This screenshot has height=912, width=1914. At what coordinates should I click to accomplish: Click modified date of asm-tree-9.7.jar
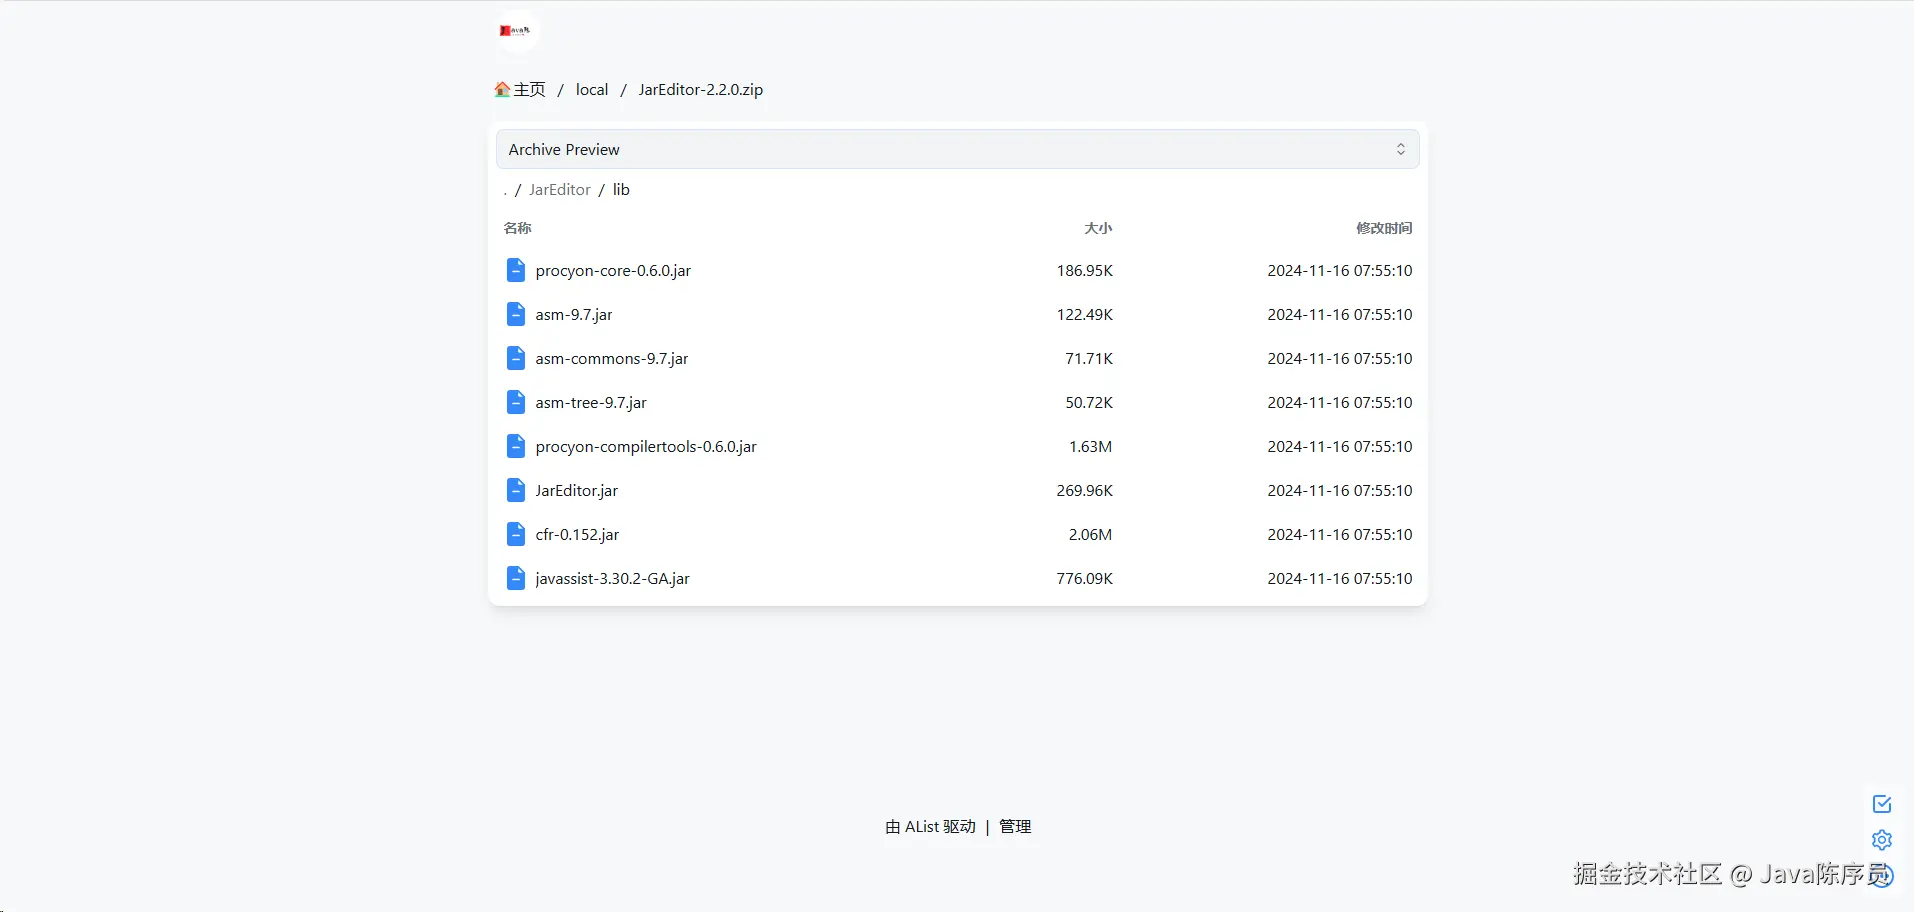[1340, 403]
